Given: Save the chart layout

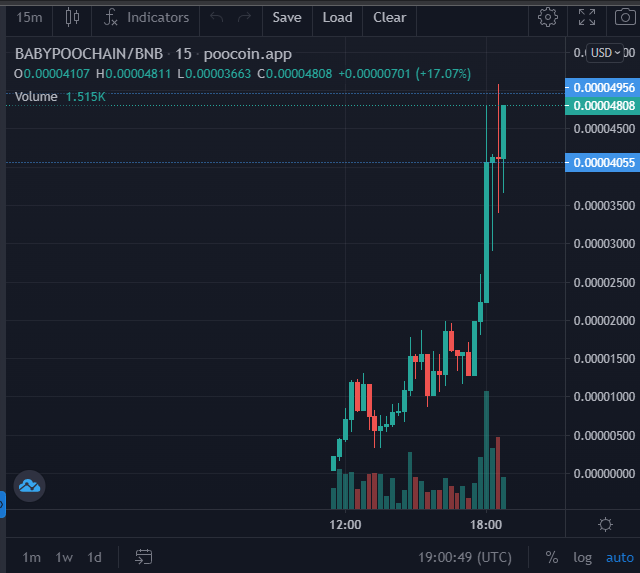Looking at the screenshot, I should [287, 18].
